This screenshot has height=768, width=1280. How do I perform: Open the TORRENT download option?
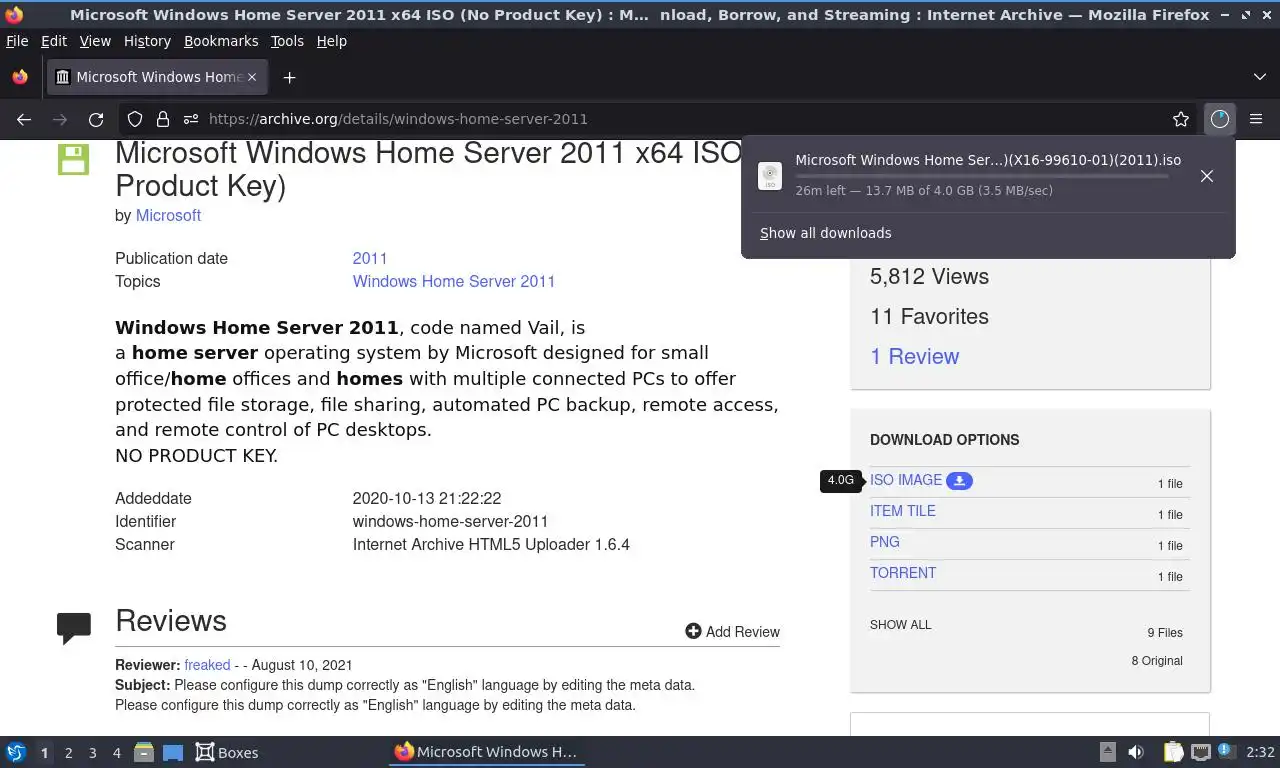903,573
